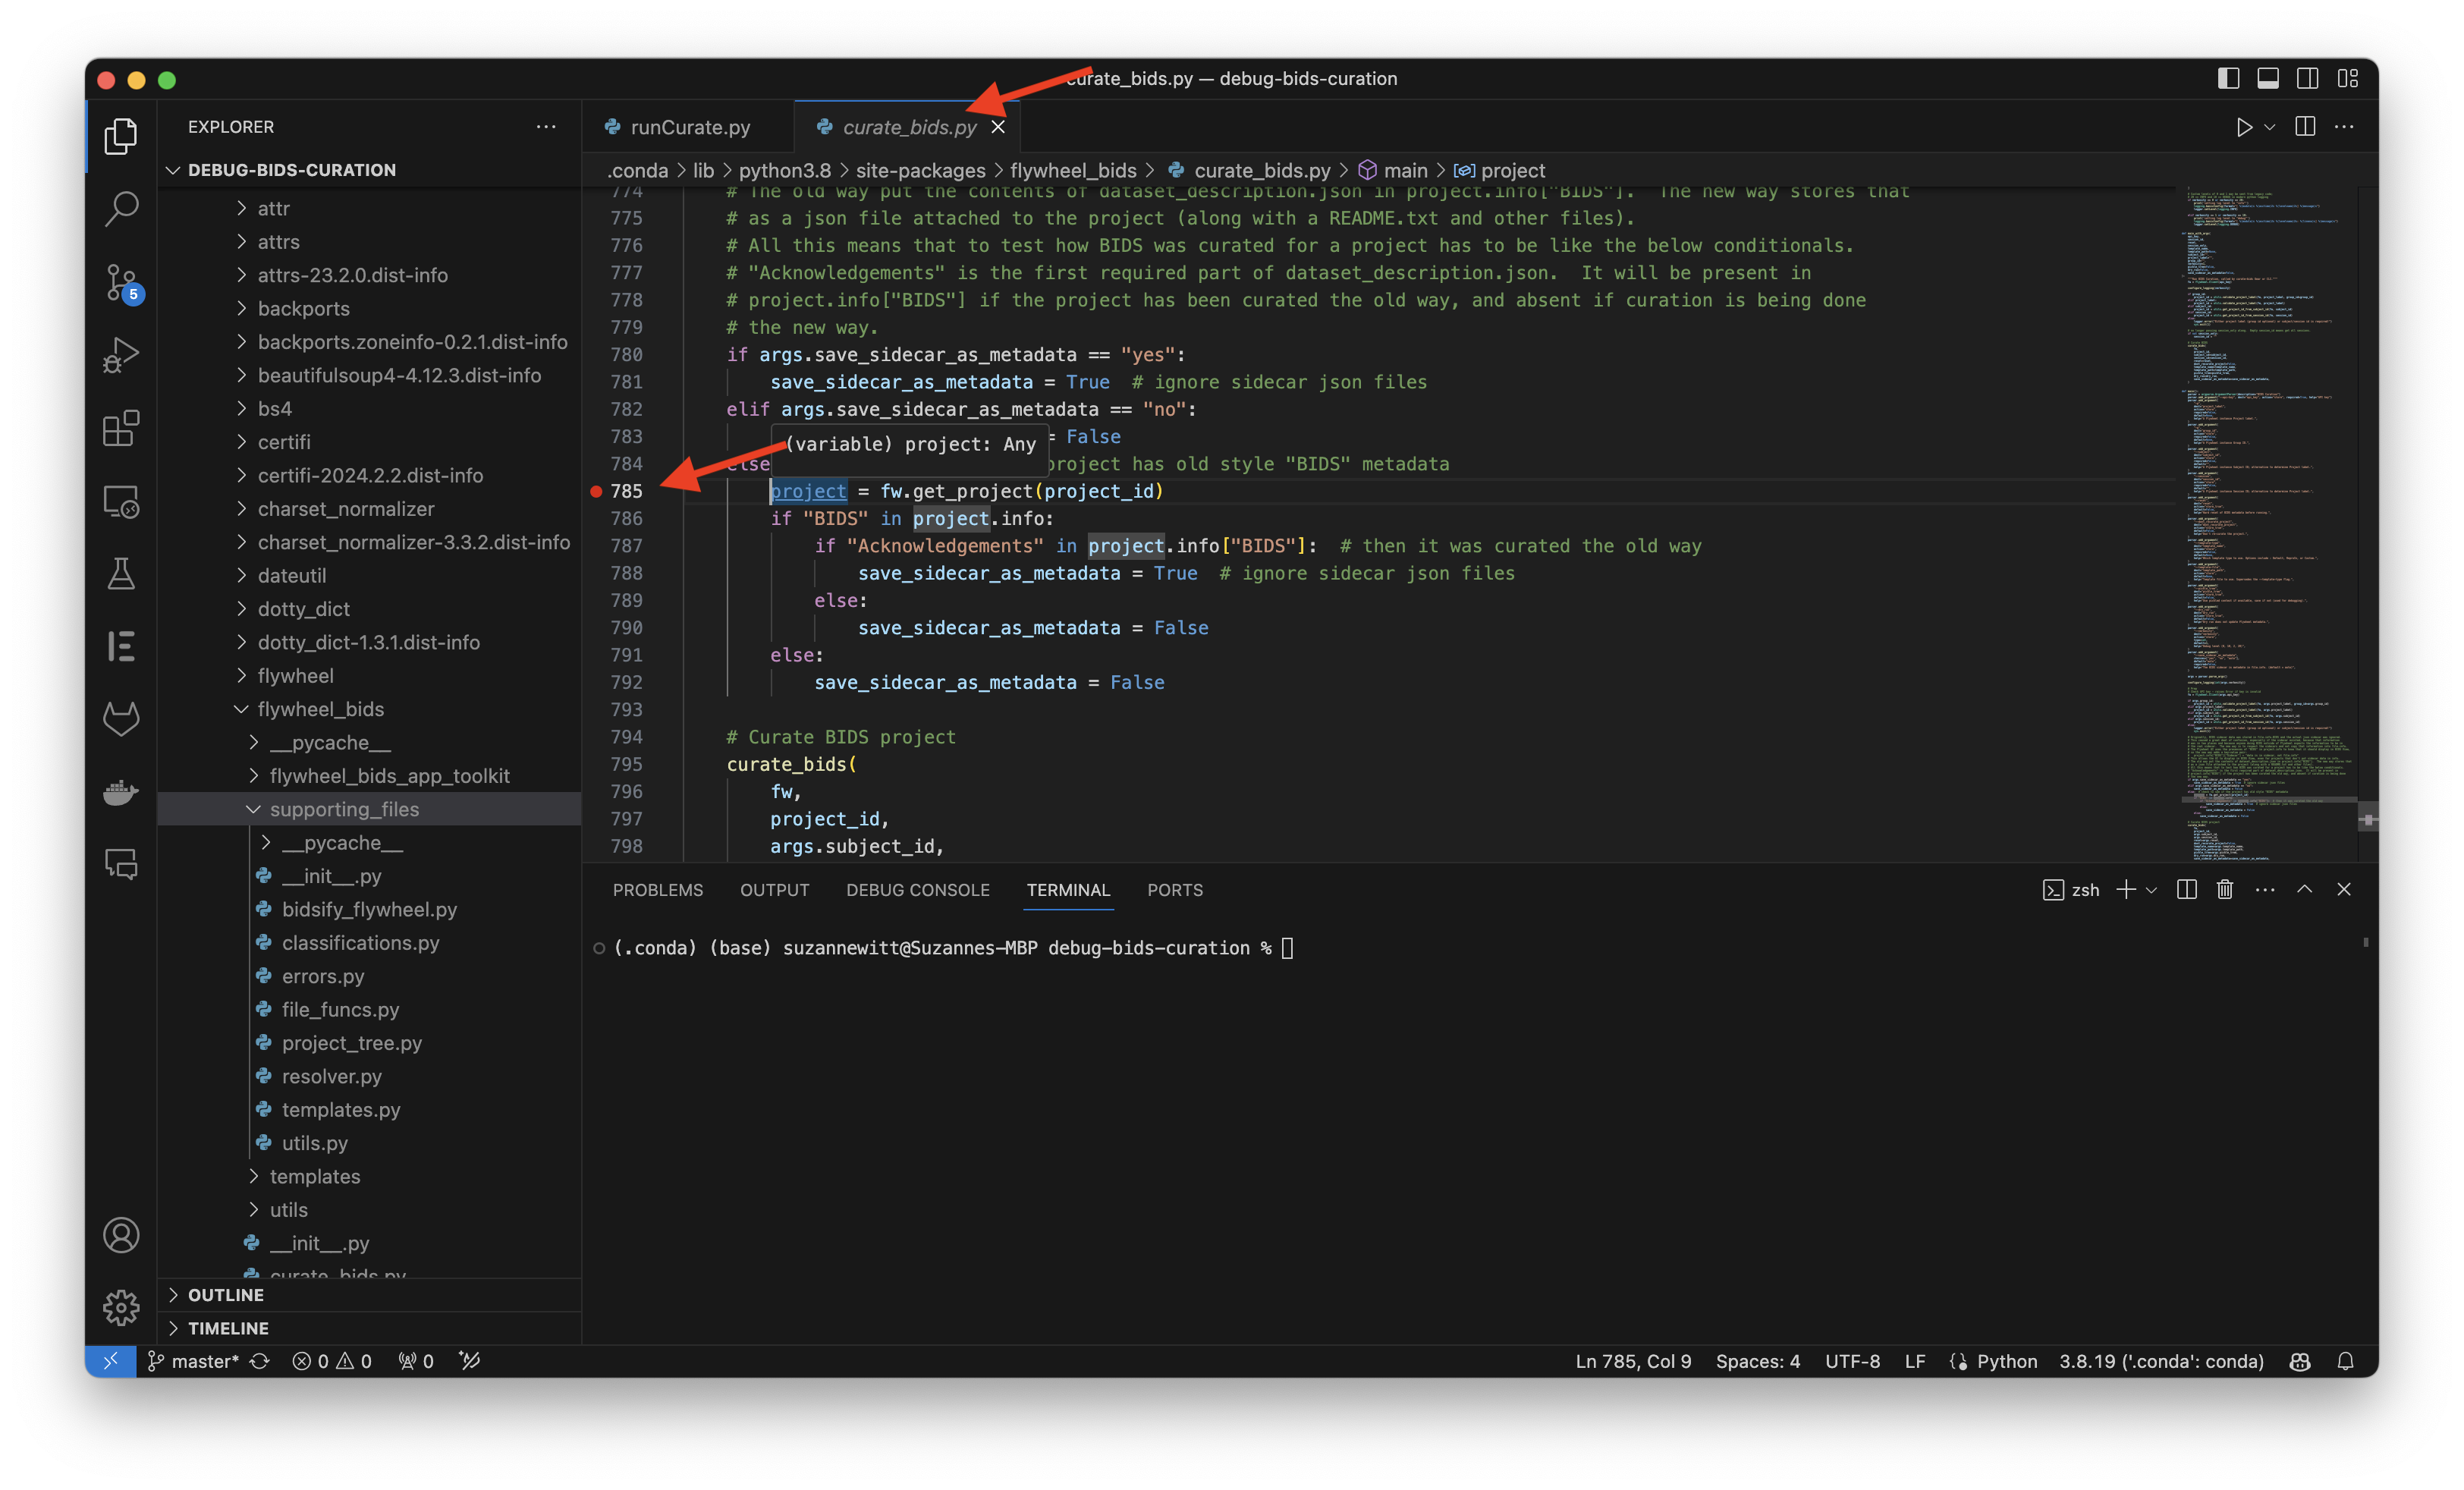Switch to the PORTS panel tab

coord(1175,889)
